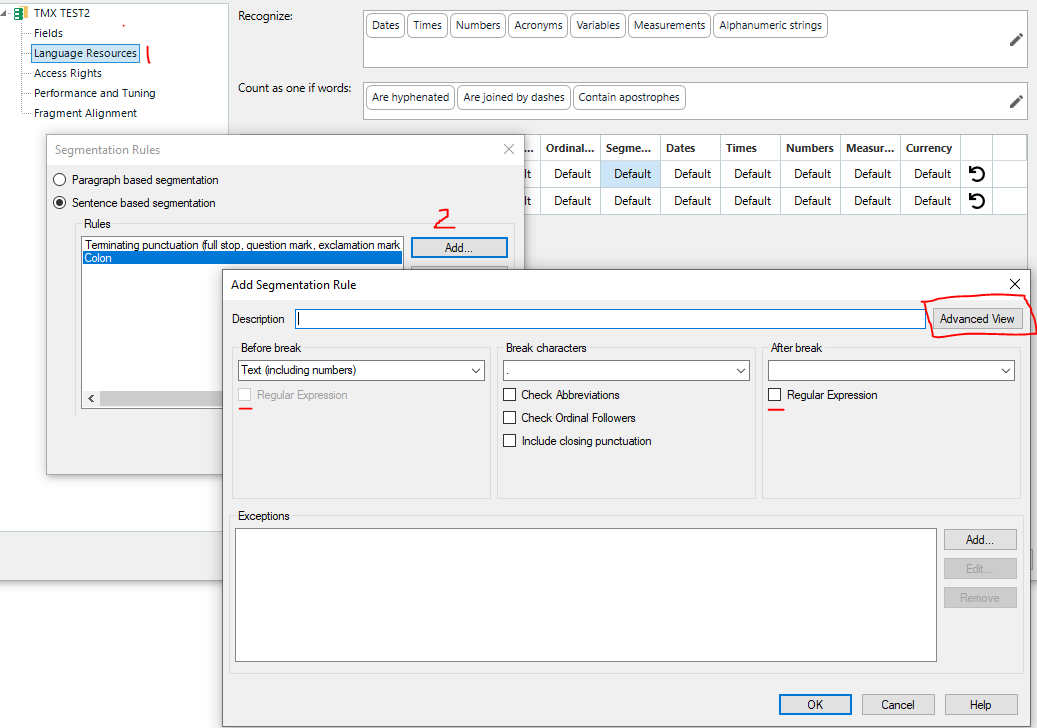Click the Ordinal... column header

click(x=570, y=148)
